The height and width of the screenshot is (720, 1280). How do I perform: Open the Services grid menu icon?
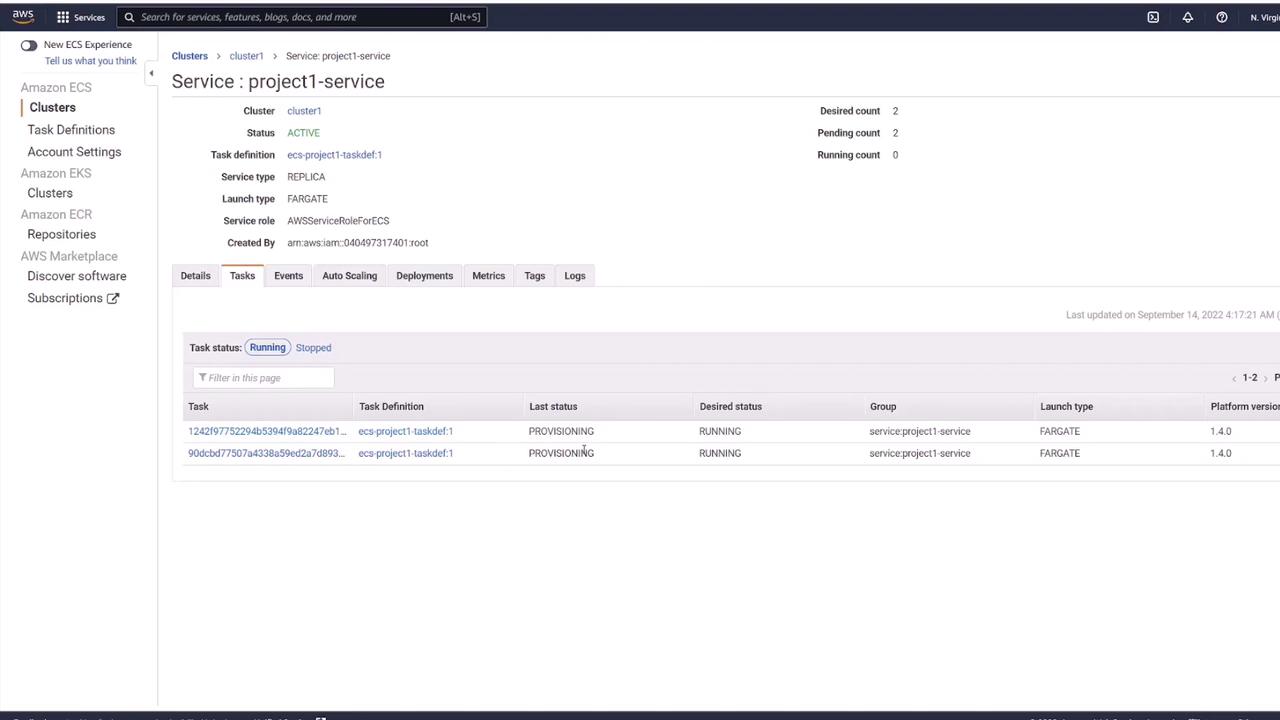point(63,17)
